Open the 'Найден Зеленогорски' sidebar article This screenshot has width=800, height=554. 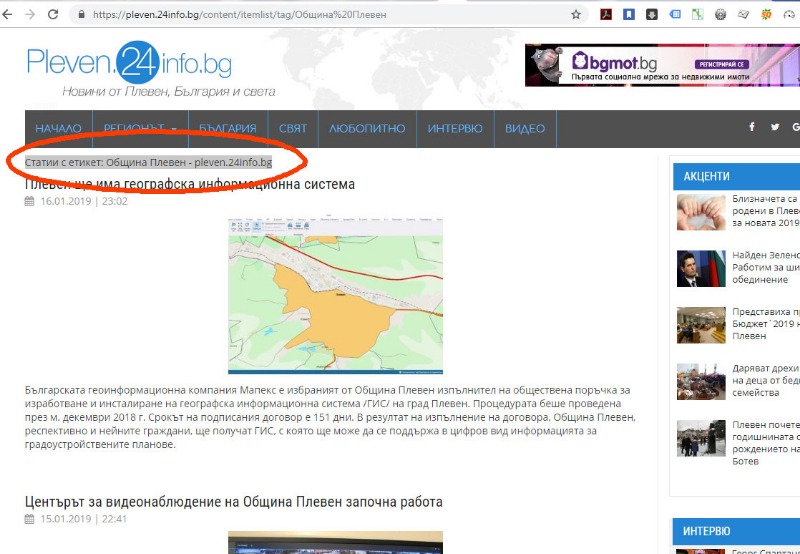pyautogui.click(x=765, y=267)
